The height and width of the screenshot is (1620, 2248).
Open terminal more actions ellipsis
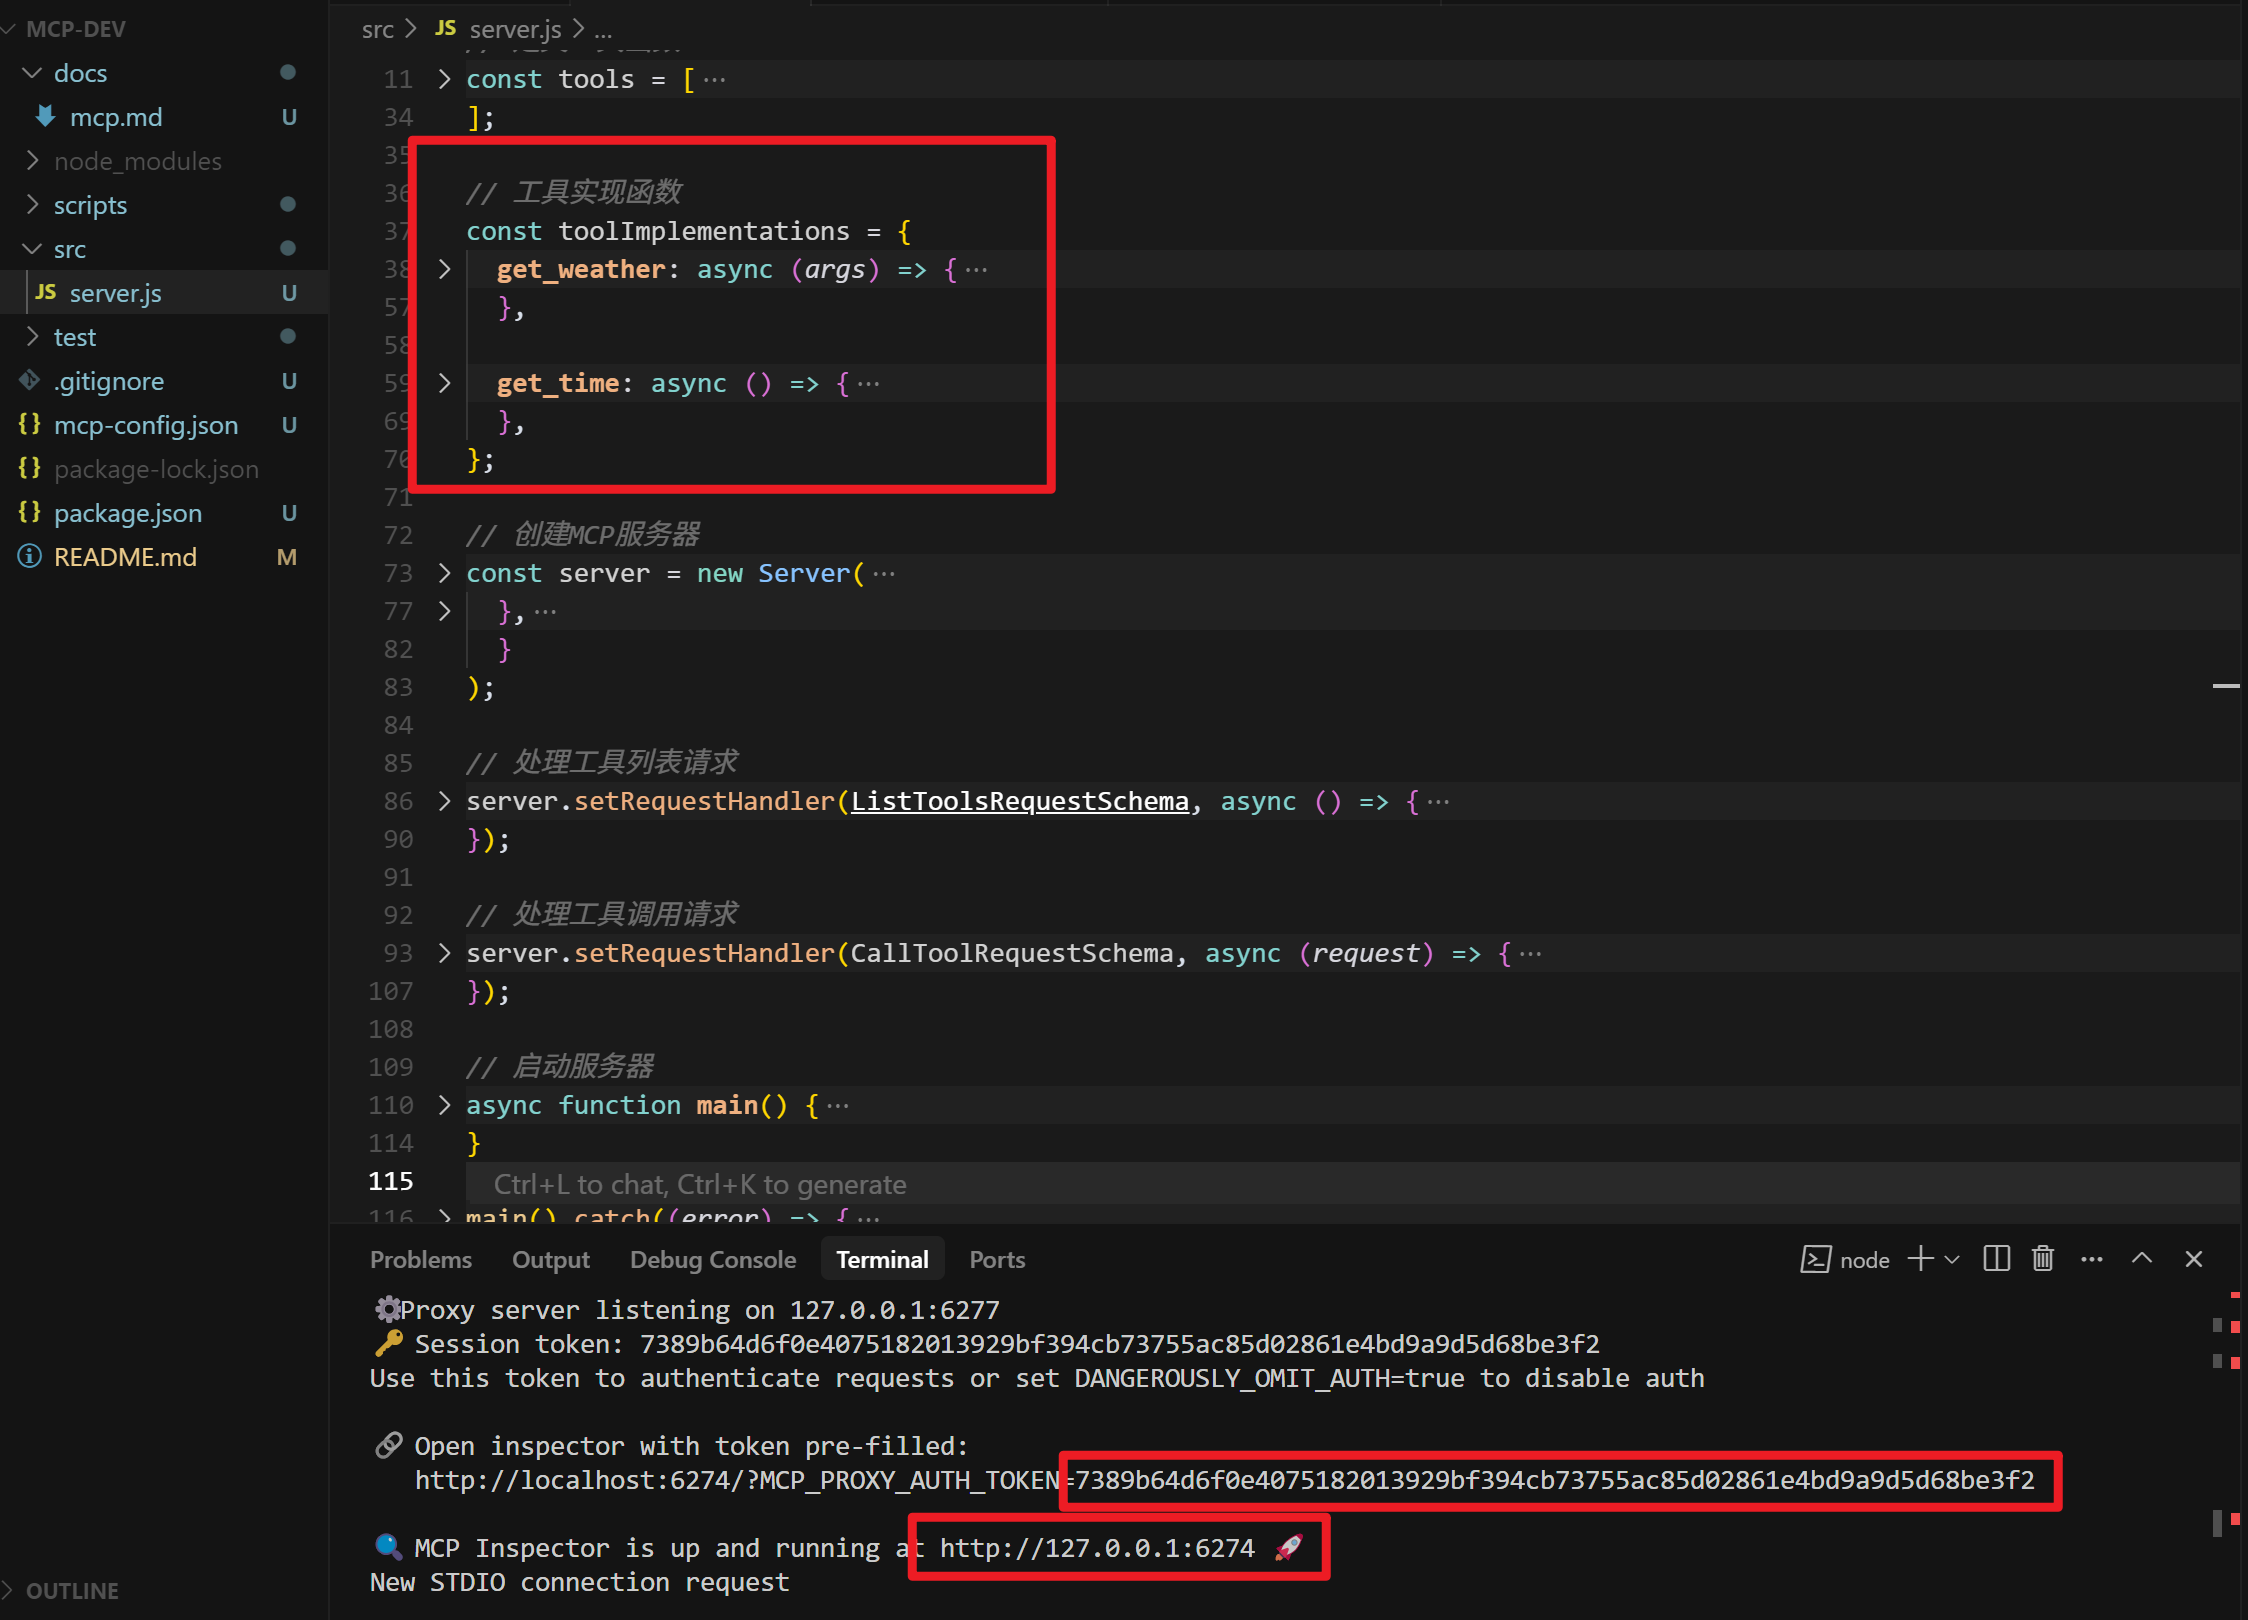pos(2091,1259)
